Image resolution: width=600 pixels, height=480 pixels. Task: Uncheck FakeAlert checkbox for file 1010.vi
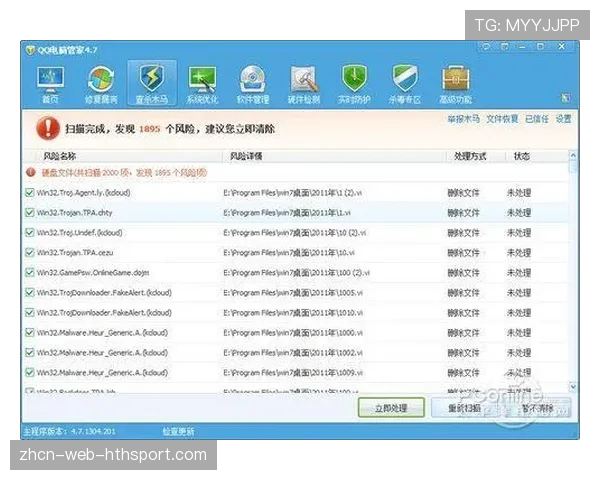(29, 312)
